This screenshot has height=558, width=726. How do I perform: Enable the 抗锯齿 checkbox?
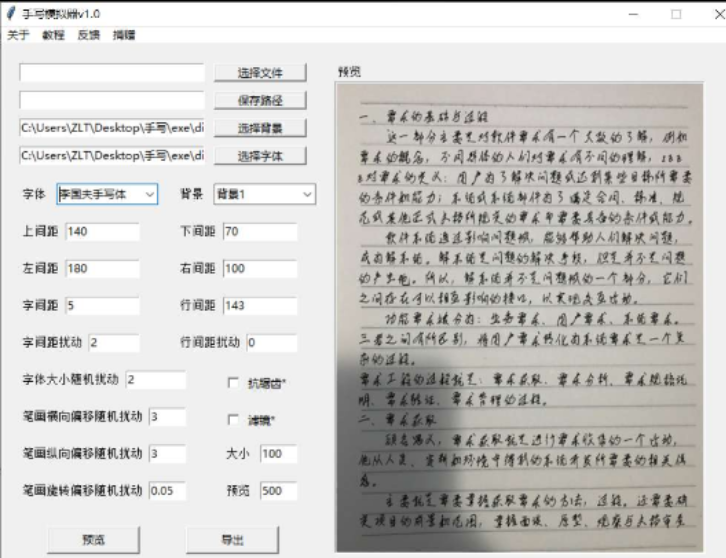[x=234, y=382]
